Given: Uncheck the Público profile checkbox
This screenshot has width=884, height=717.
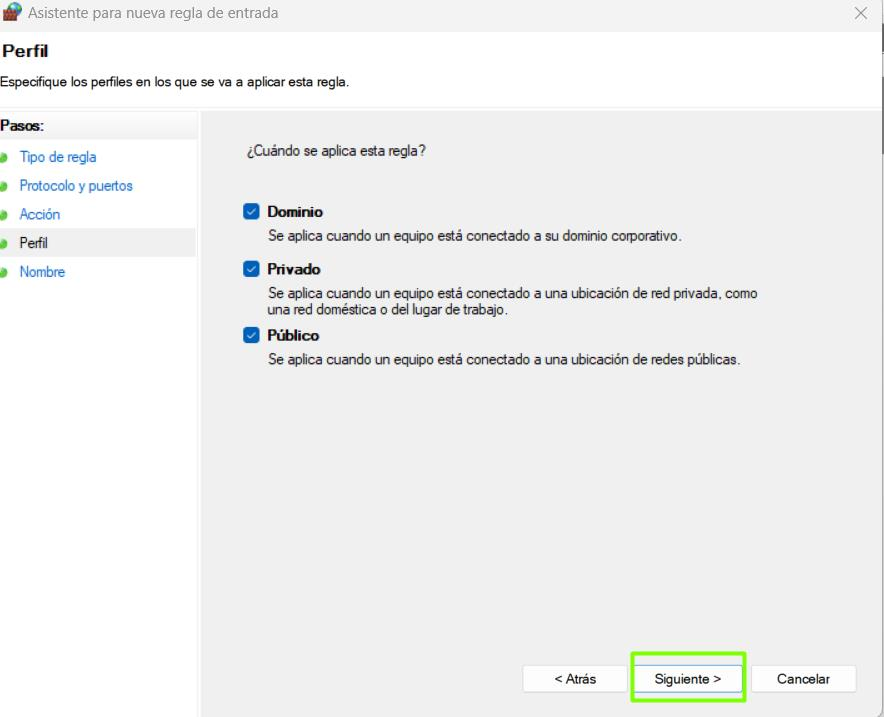Looking at the screenshot, I should pyautogui.click(x=251, y=335).
